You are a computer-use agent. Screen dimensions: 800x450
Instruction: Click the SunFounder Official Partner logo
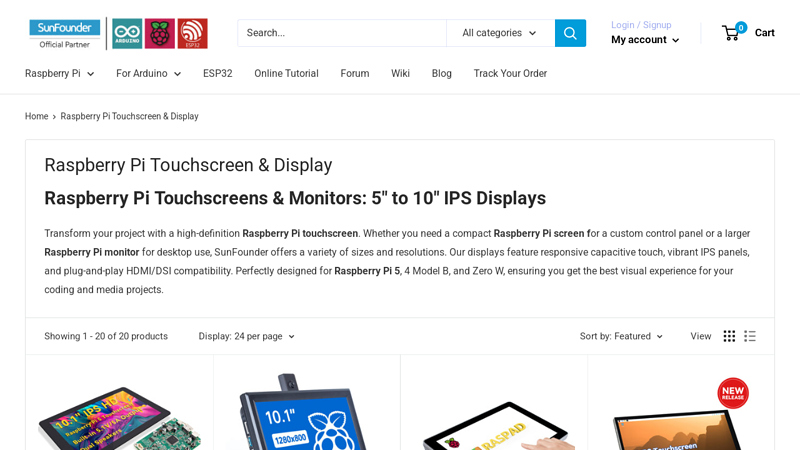64,34
